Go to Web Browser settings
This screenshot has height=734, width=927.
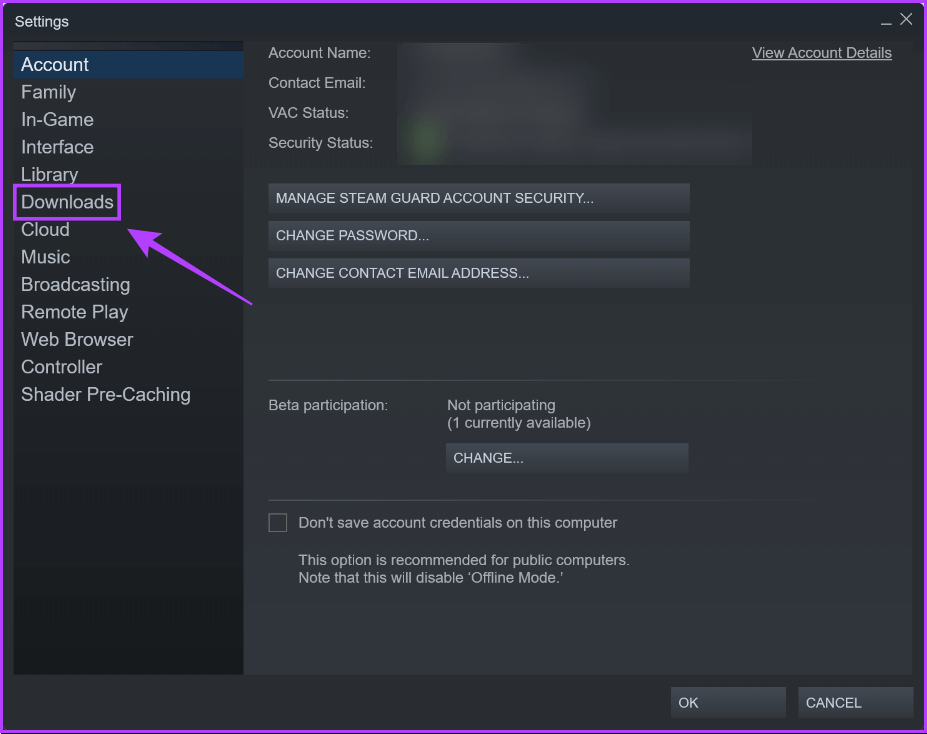coord(77,340)
